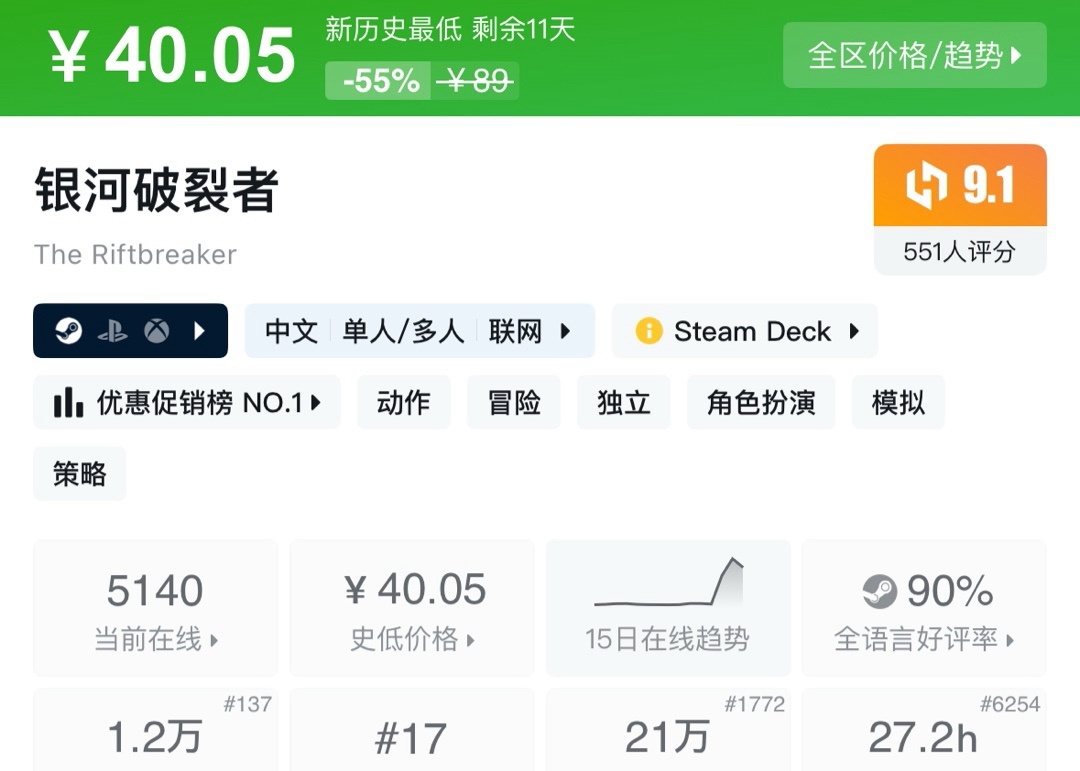Click the PlayStation platform icon
Screen dimensions: 1080x771
click(x=112, y=331)
